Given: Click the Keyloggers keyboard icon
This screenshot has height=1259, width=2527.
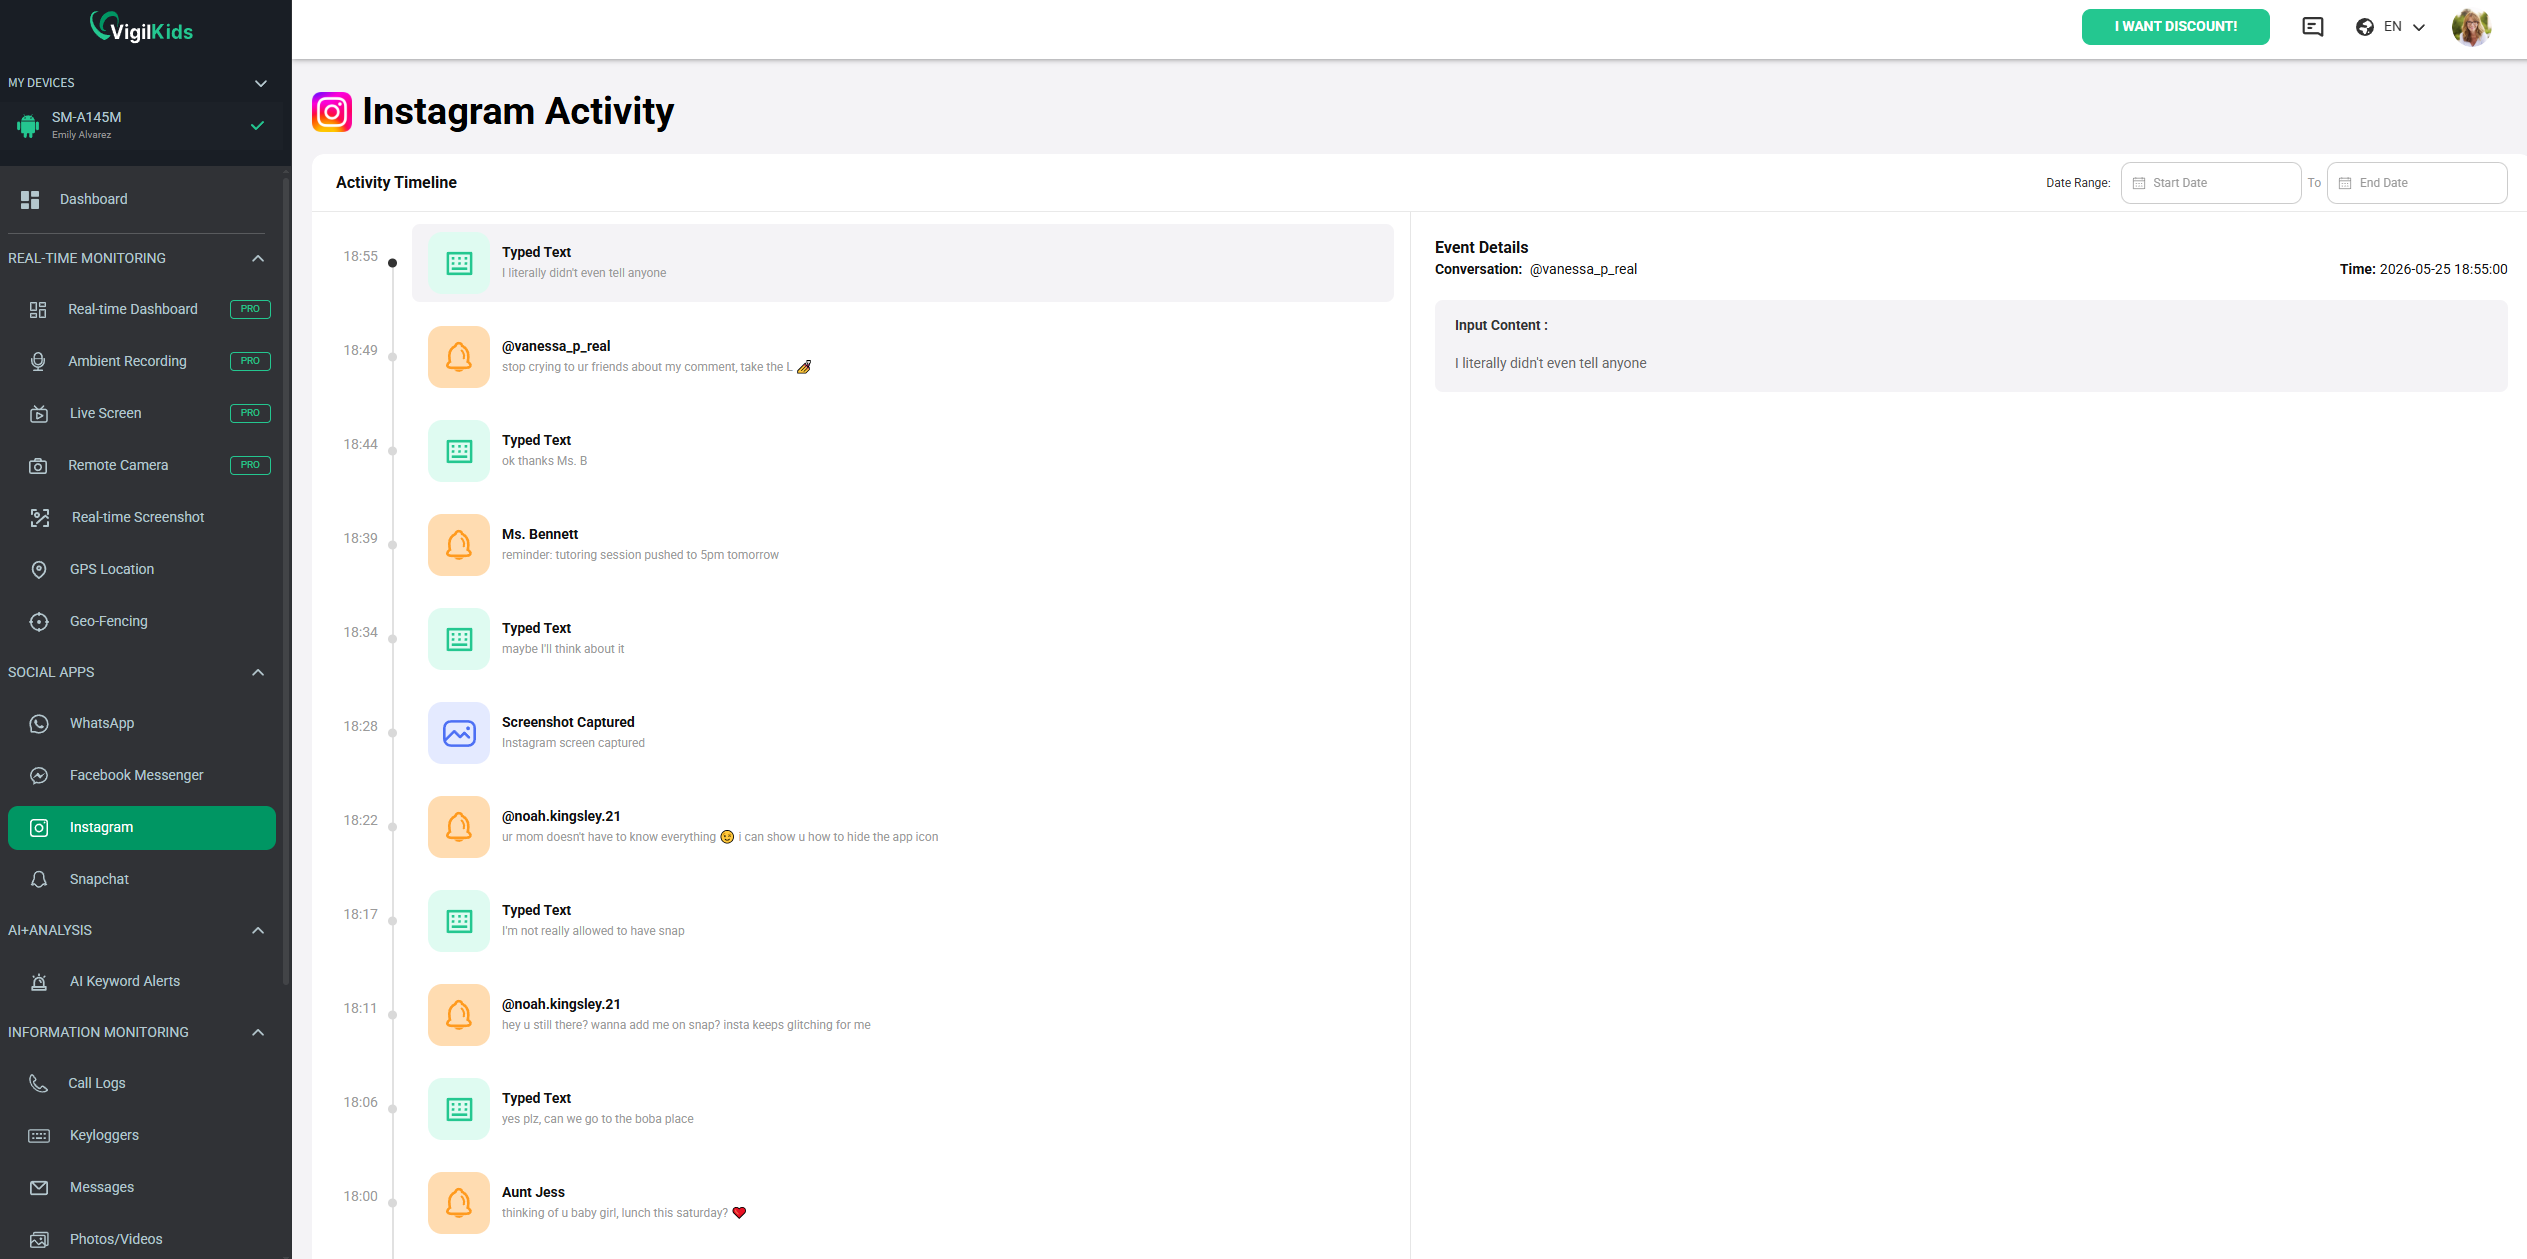Looking at the screenshot, I should 39,1136.
